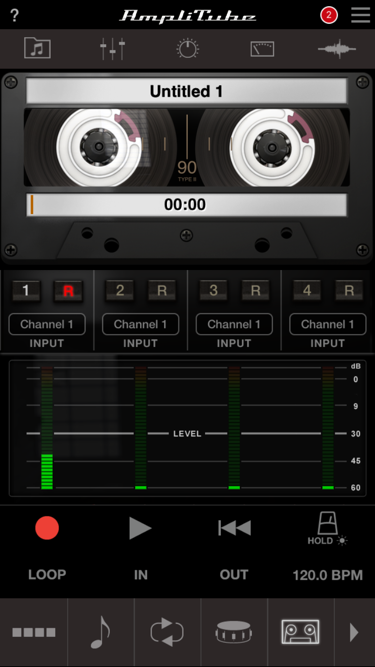The width and height of the screenshot is (375, 667).
Task: Arm track 3 for recording
Action: (256, 291)
